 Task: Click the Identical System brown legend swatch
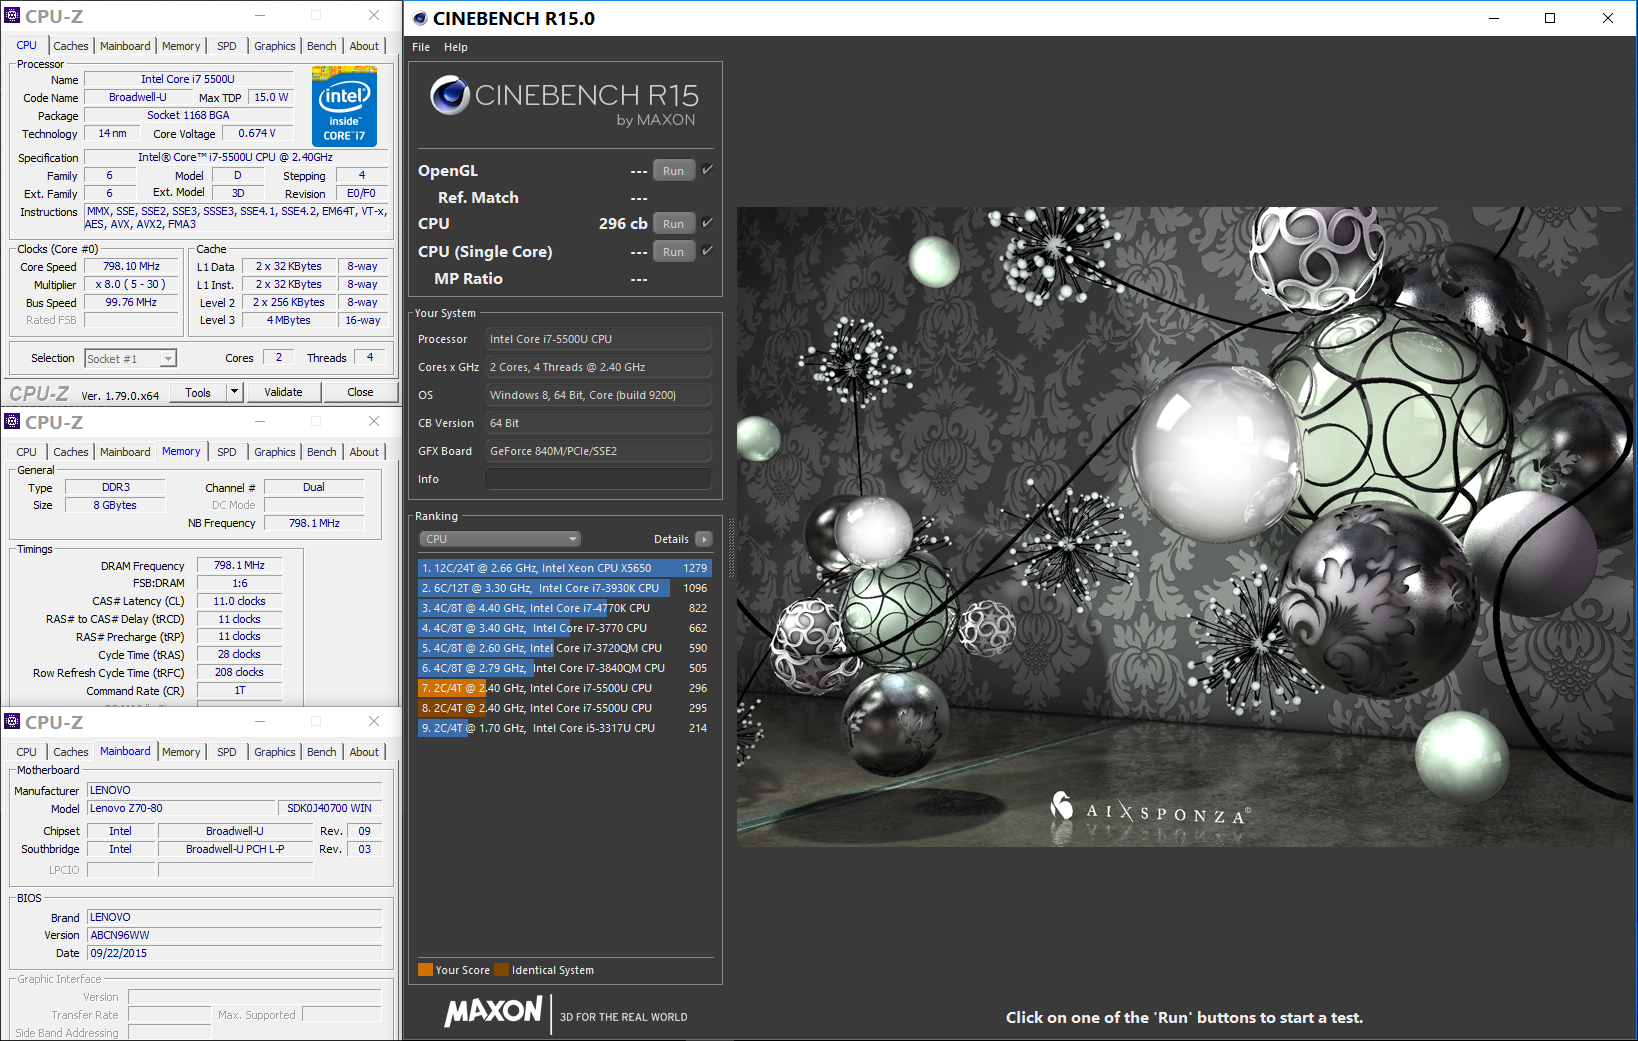click(501, 970)
